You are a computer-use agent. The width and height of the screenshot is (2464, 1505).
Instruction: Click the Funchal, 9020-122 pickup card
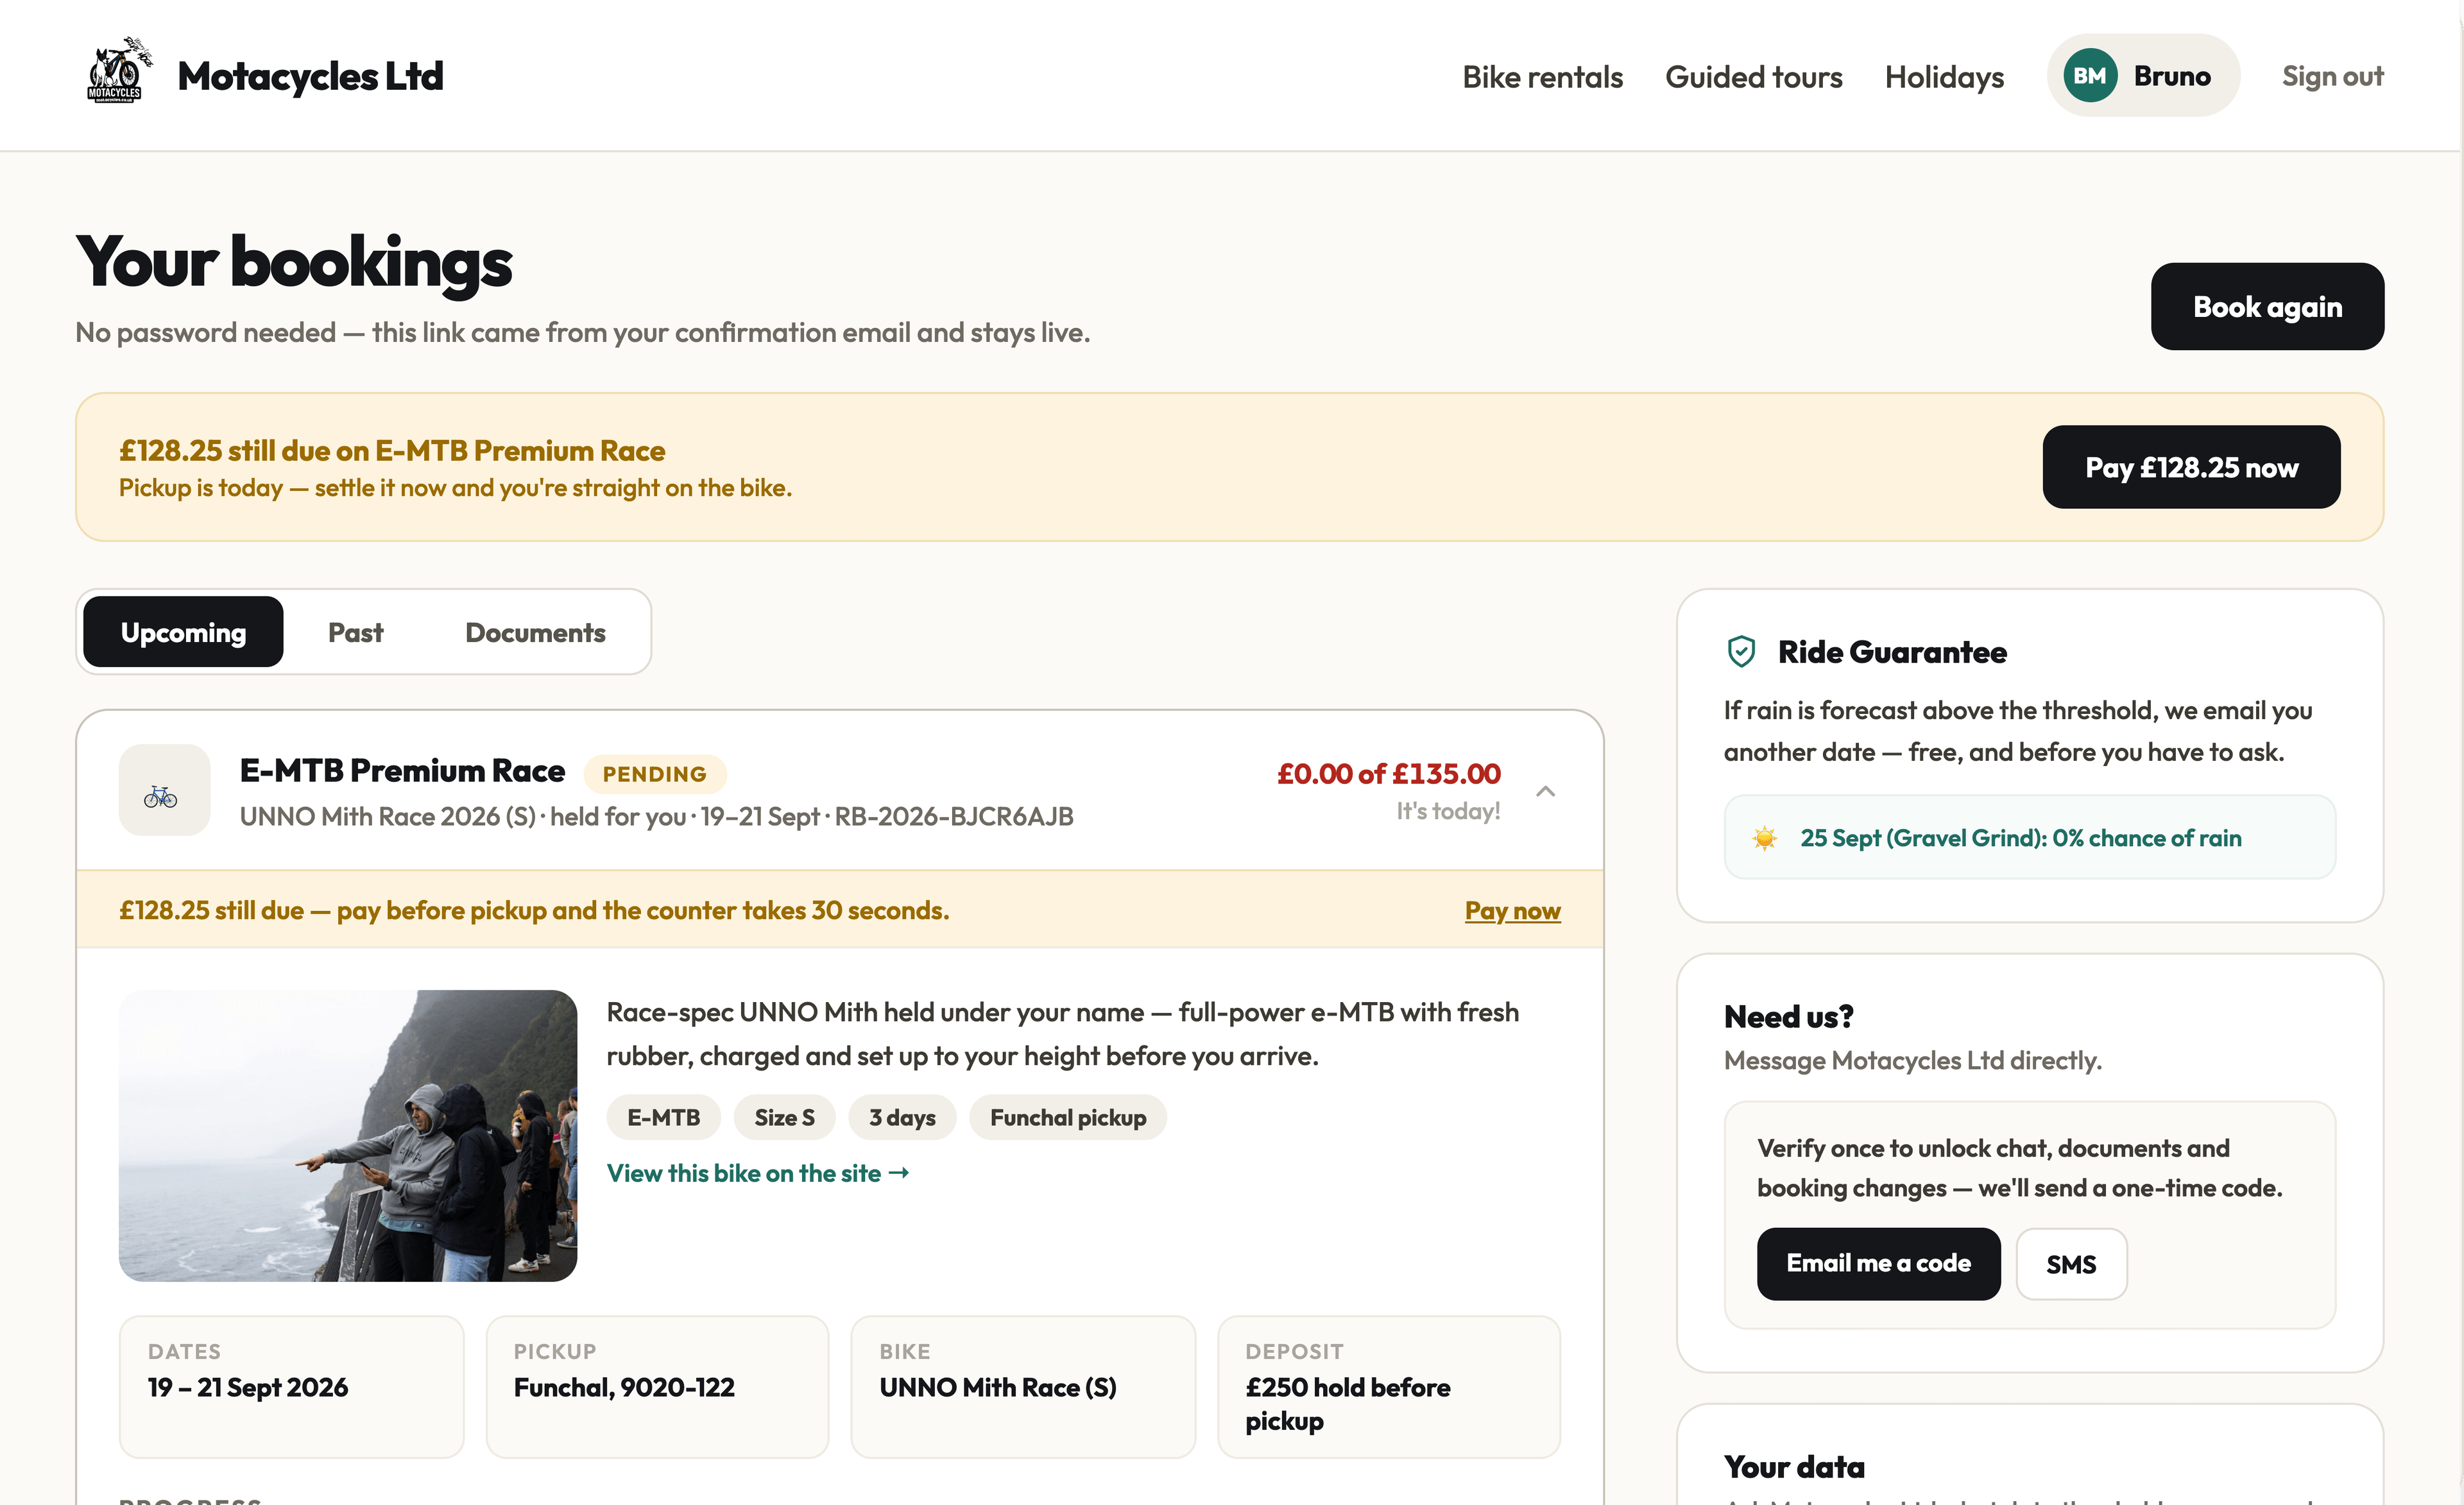[657, 1387]
